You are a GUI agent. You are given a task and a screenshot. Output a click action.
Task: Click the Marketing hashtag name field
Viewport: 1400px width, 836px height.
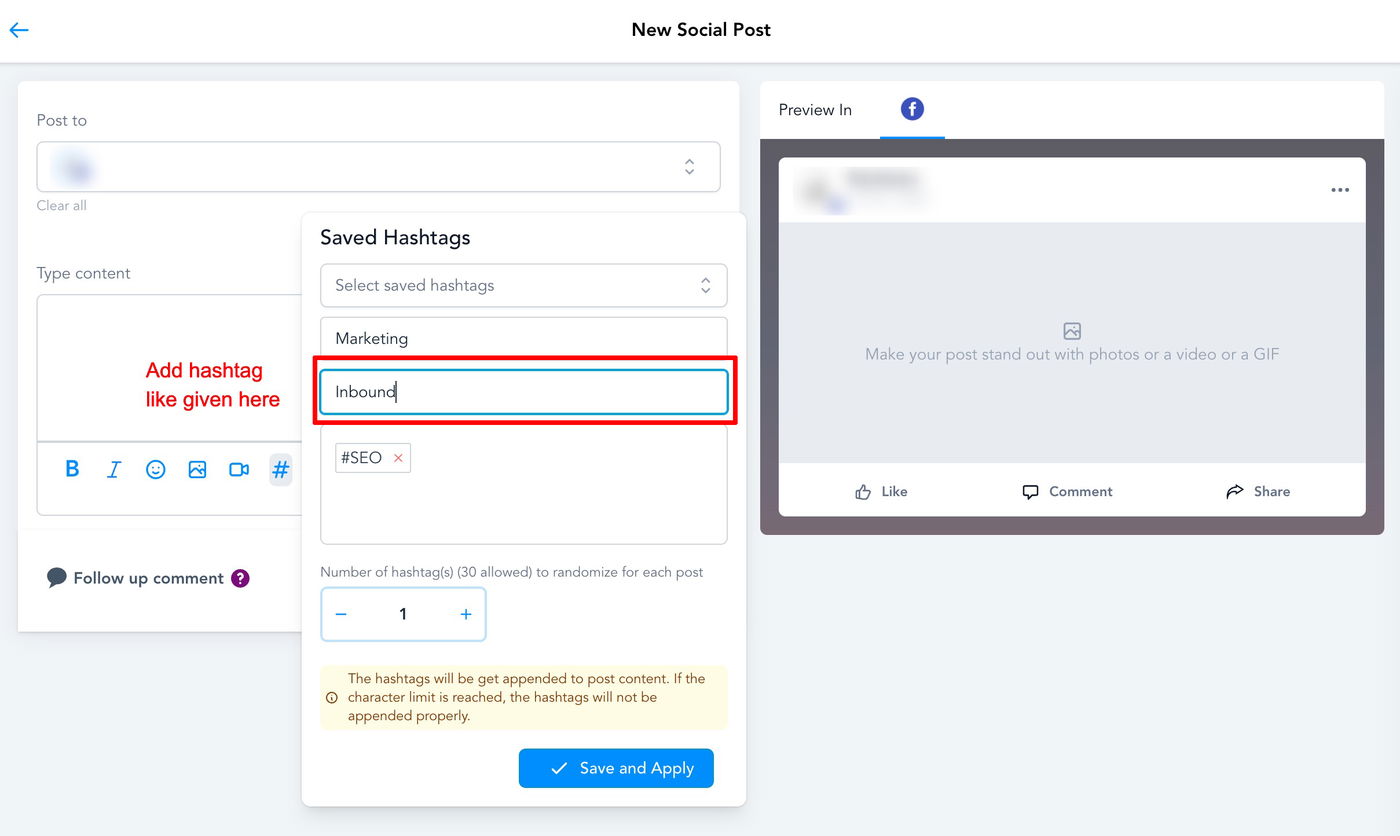pyautogui.click(x=523, y=338)
